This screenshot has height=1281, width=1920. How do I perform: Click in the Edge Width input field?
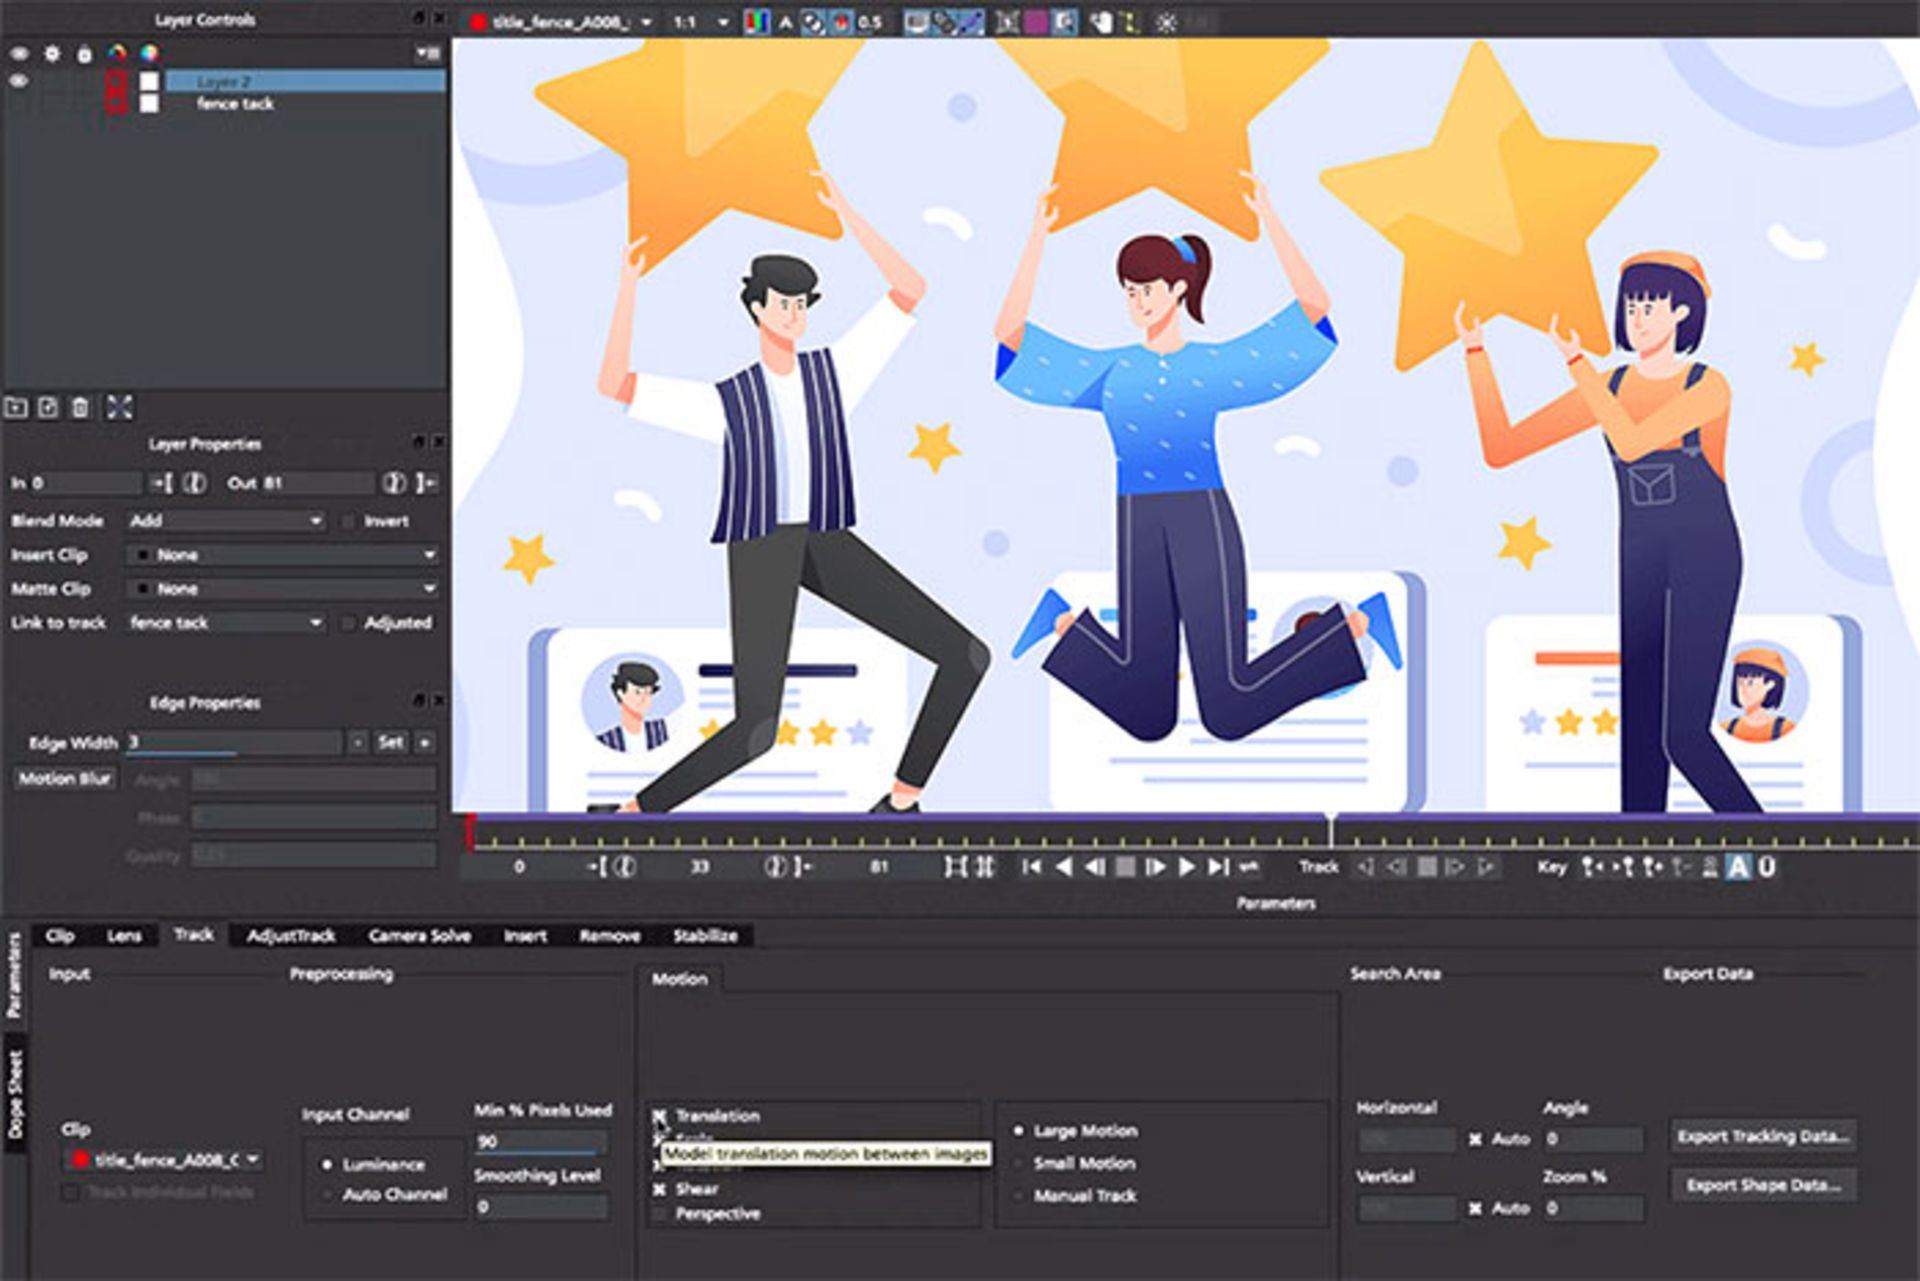234,743
